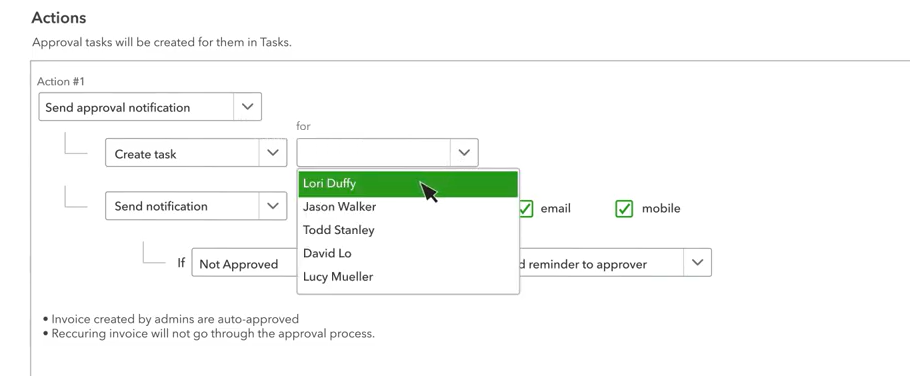Choose Jason Walker as the approver
Screen dimensions: 910x376
pyautogui.click(x=408, y=207)
